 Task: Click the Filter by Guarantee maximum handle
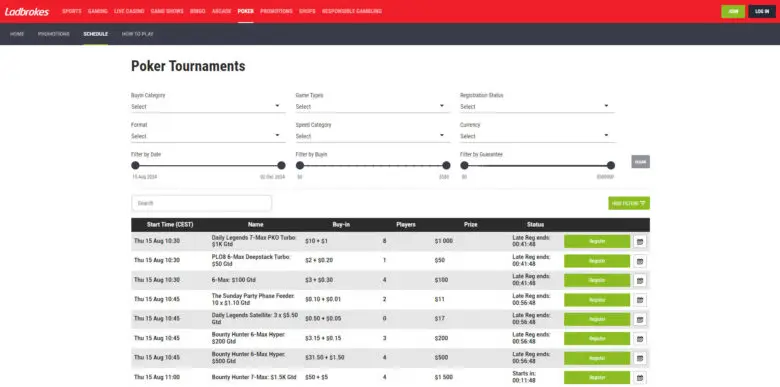click(611, 165)
